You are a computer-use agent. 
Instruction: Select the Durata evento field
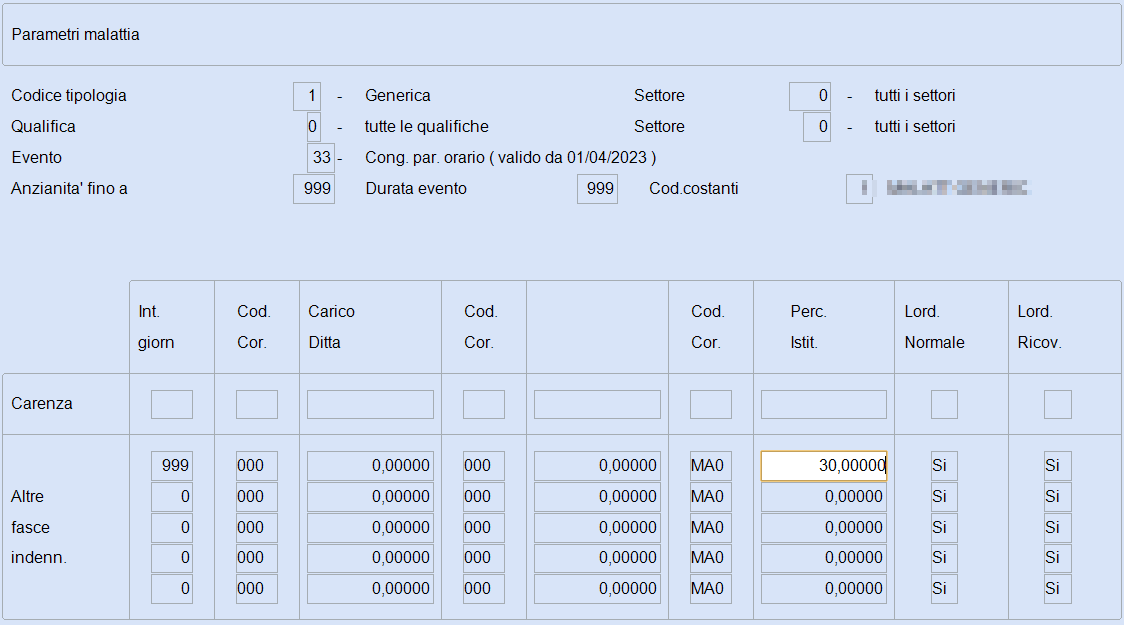pyautogui.click(x=597, y=189)
